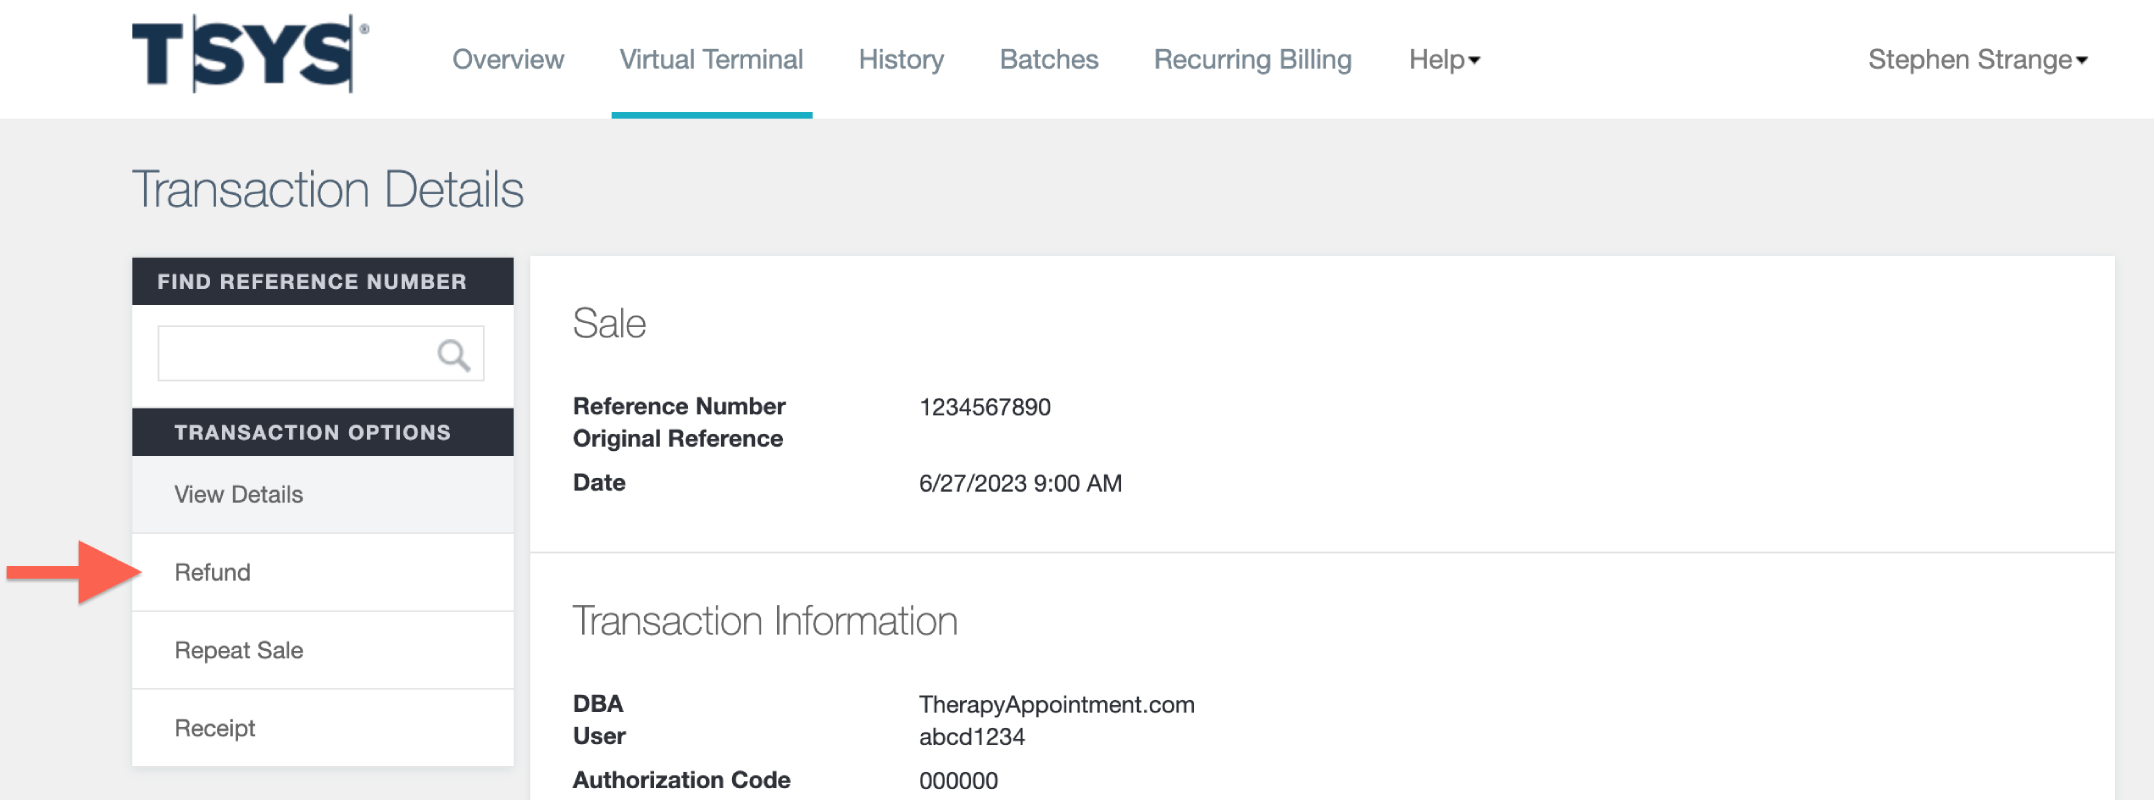The image size is (2154, 800).
Task: Click the Sale heading
Action: [x=609, y=324]
